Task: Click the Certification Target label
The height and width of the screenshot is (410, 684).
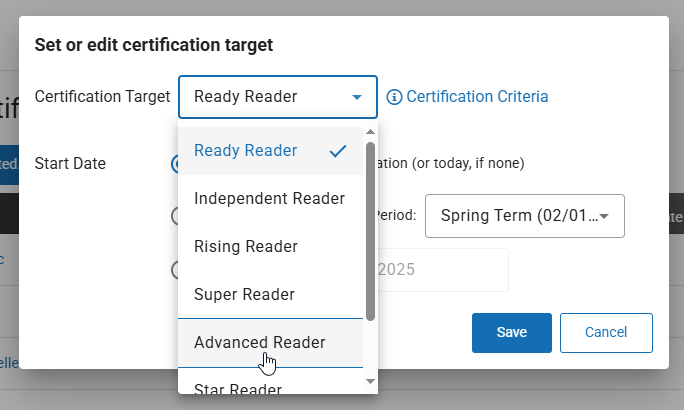Action: click(x=102, y=97)
